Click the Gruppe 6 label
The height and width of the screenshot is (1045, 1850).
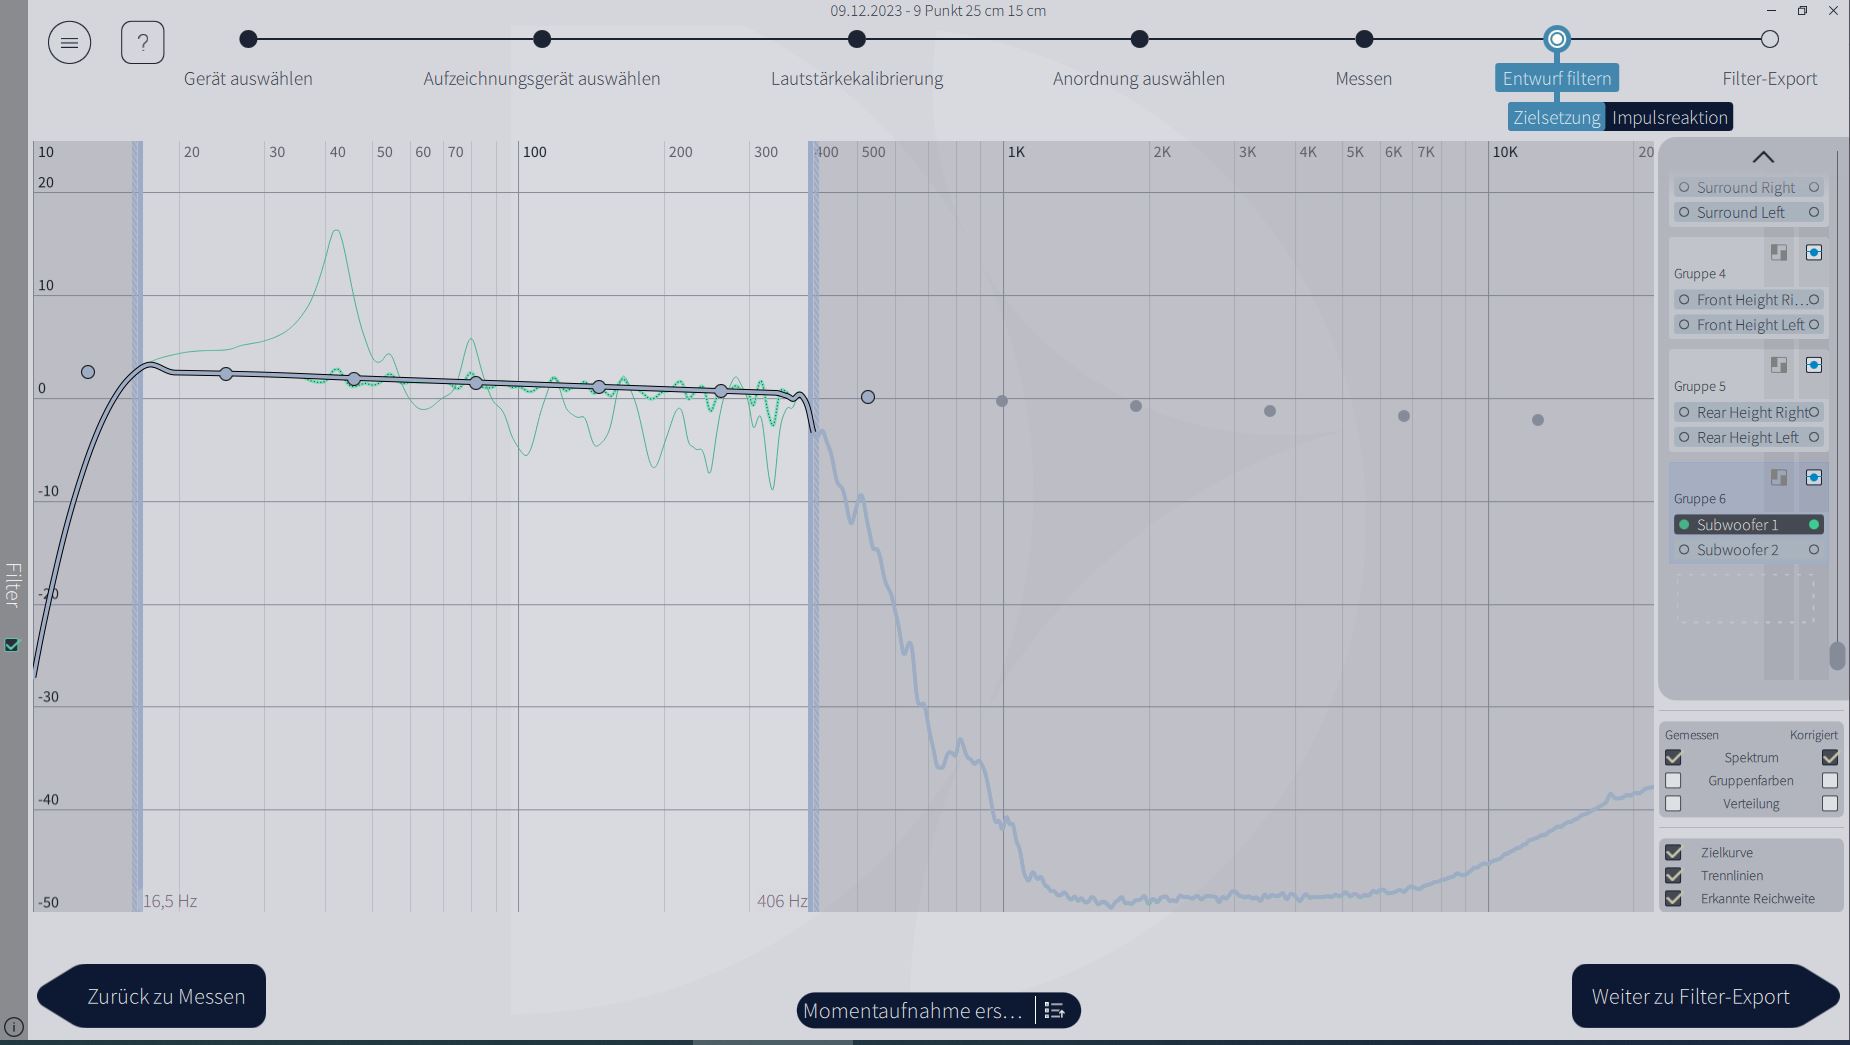(1700, 498)
